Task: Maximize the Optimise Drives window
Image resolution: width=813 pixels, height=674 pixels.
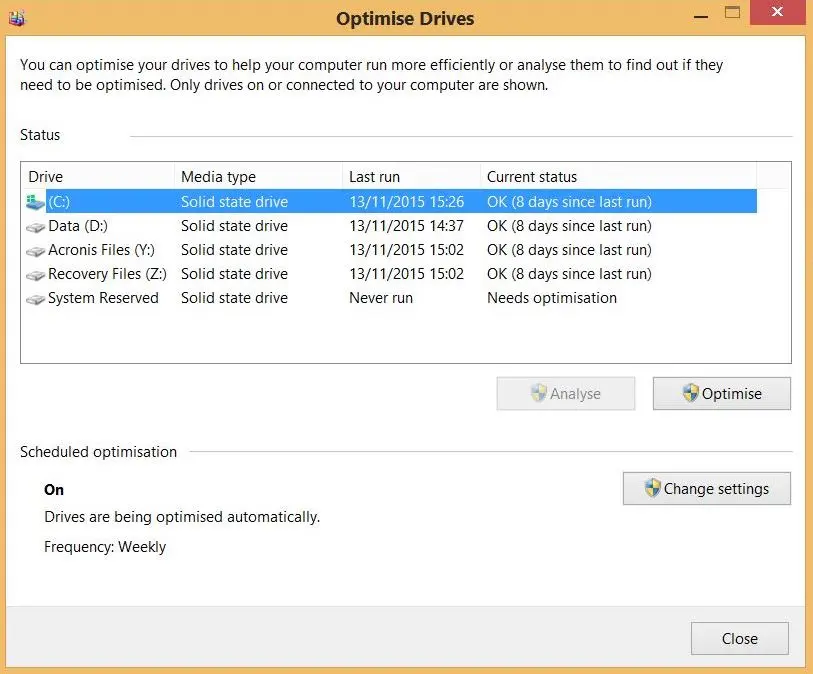Action: pos(733,13)
